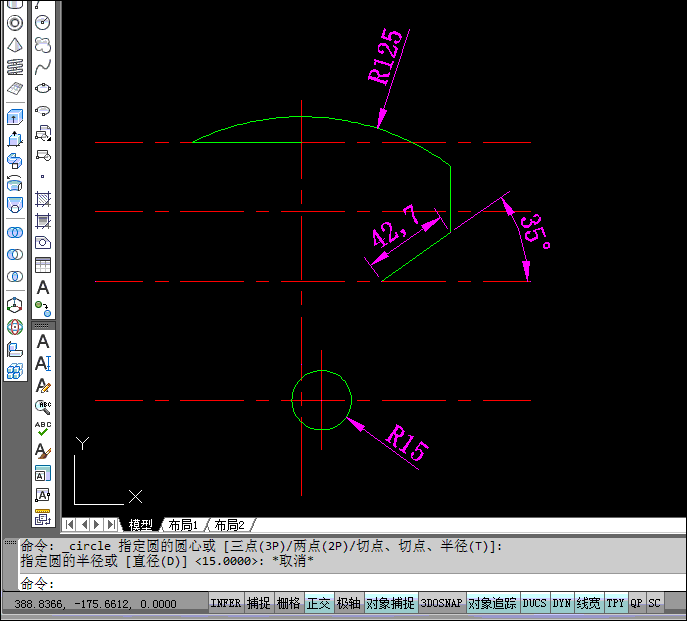
Task: Select the Single Line Text tool
Action: click(43, 363)
